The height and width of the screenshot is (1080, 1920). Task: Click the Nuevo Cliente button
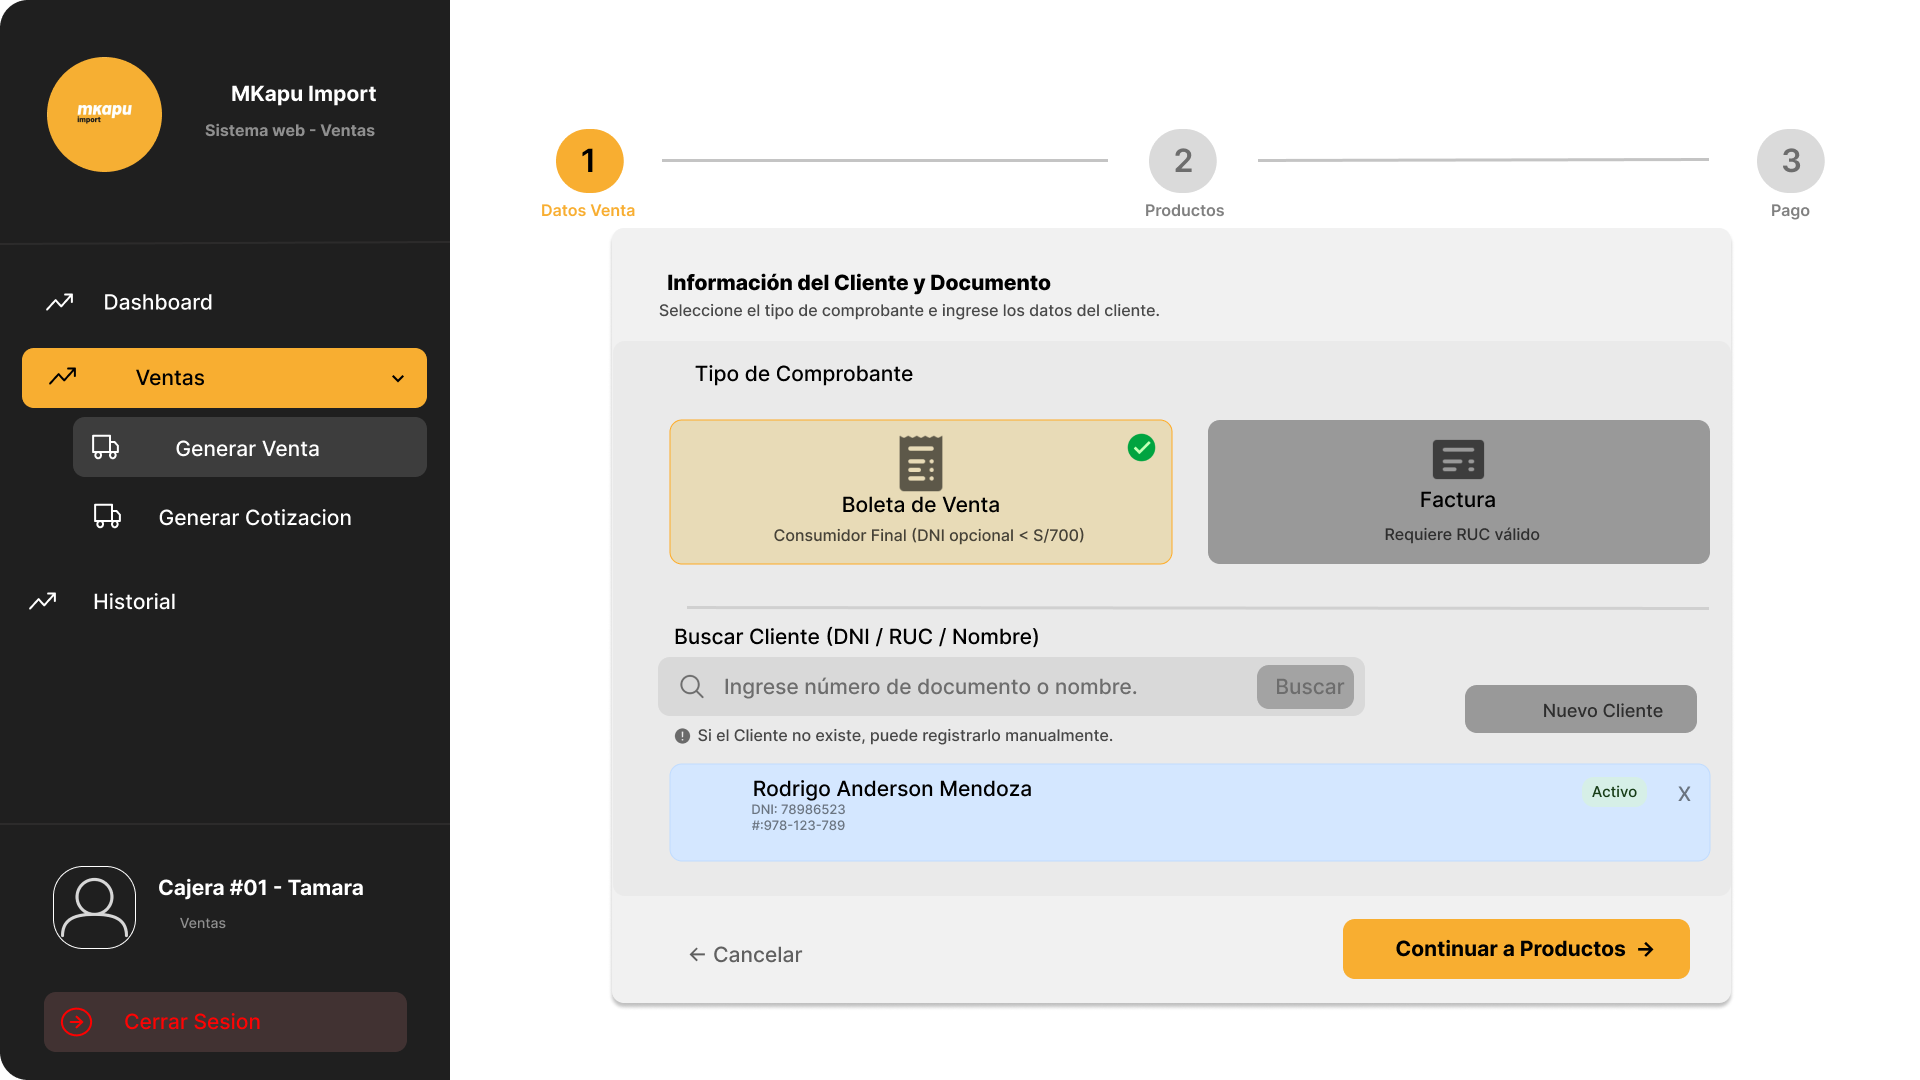tap(1580, 709)
